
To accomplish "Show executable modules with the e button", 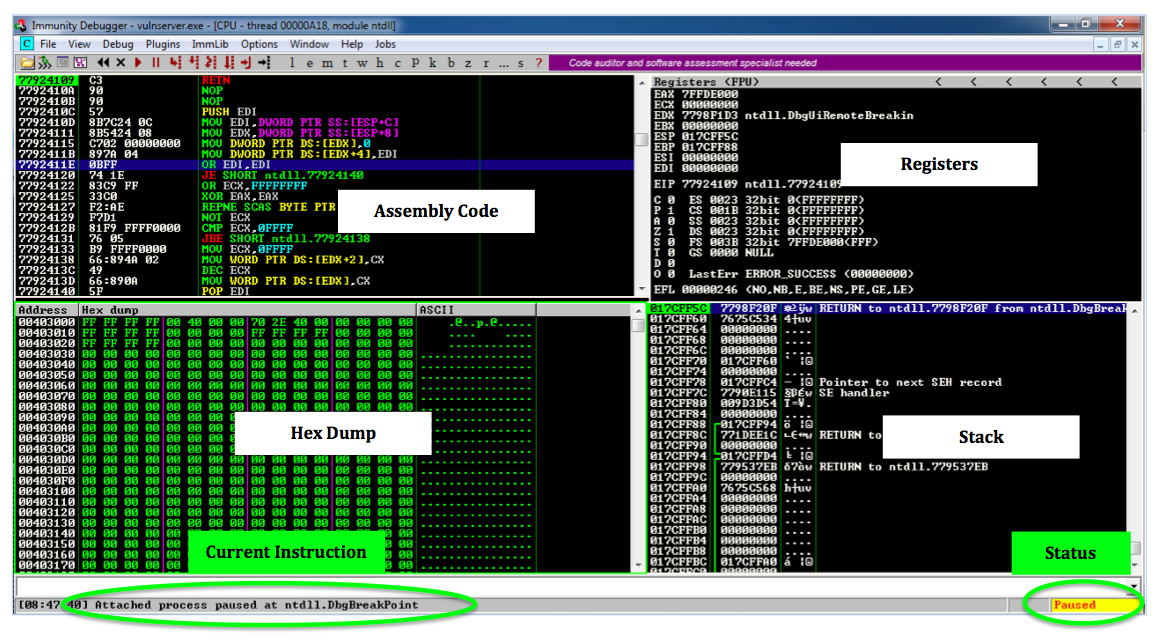I will point(309,63).
